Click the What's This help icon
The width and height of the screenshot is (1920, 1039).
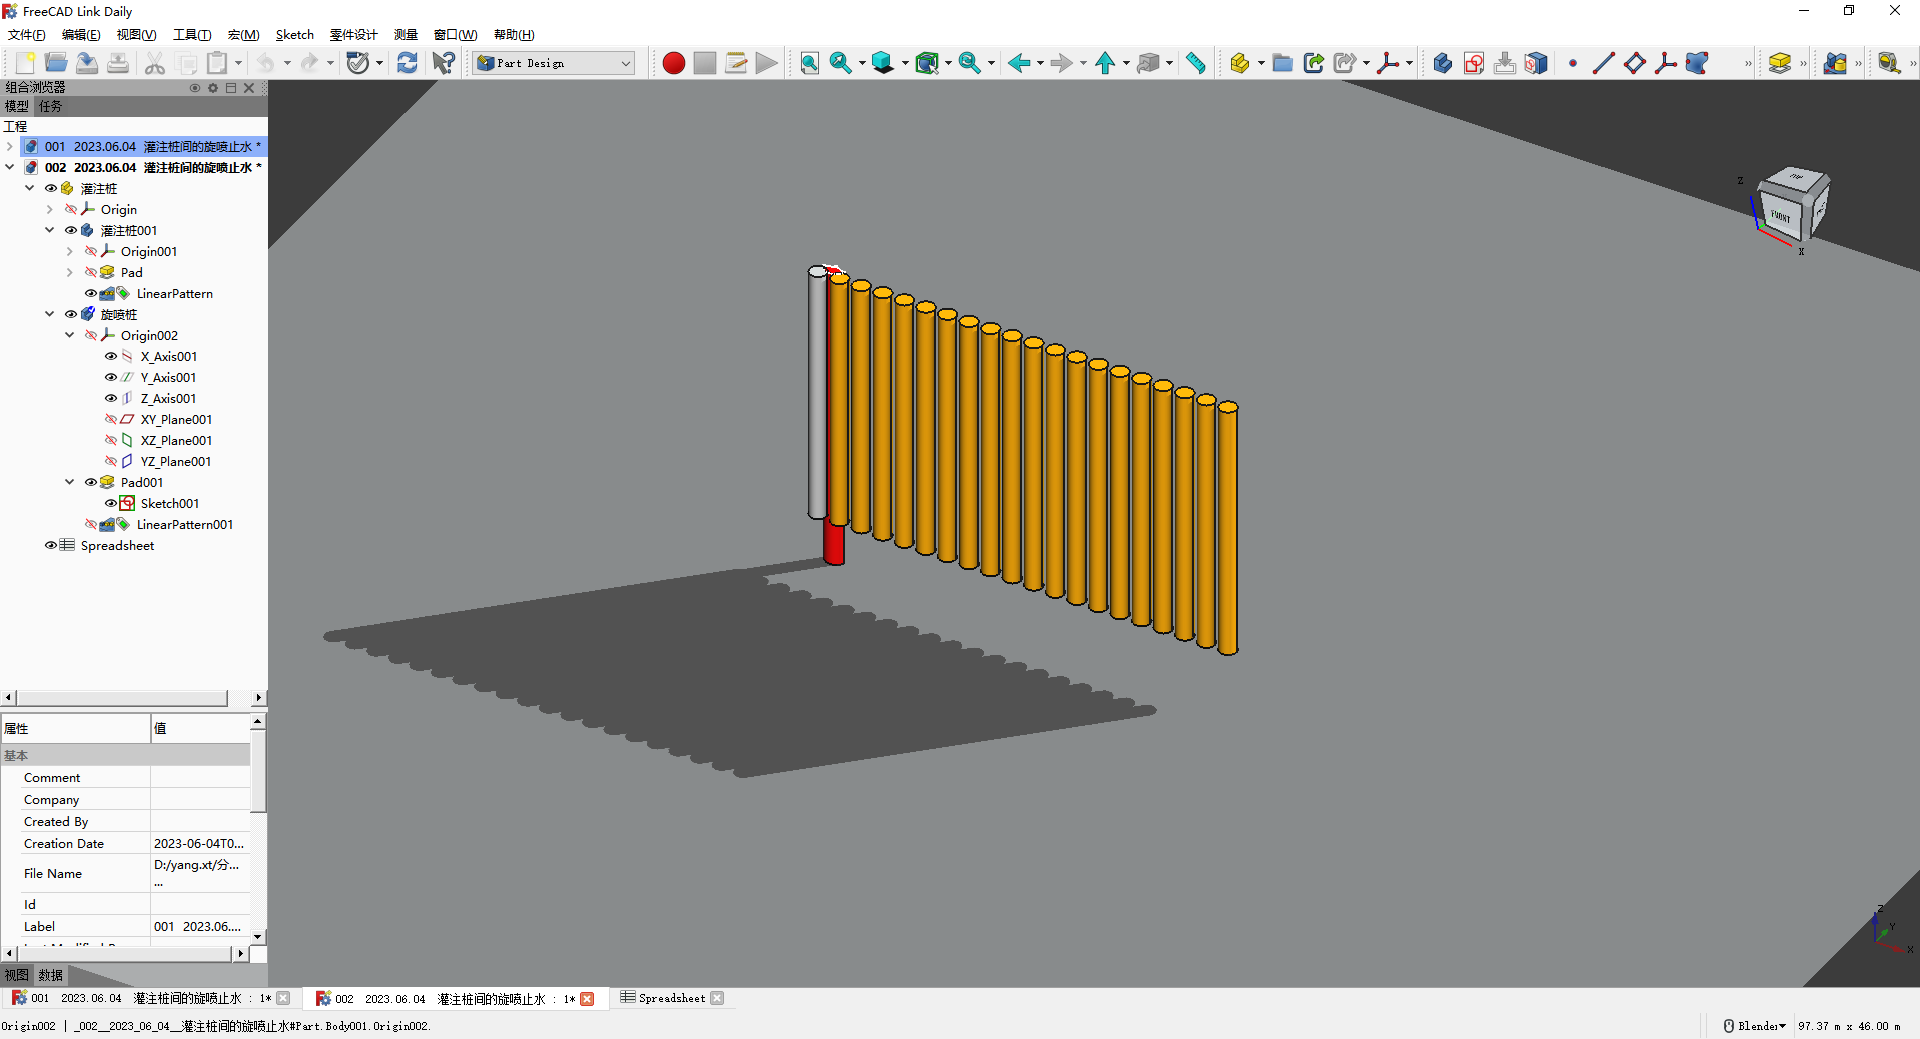click(443, 63)
